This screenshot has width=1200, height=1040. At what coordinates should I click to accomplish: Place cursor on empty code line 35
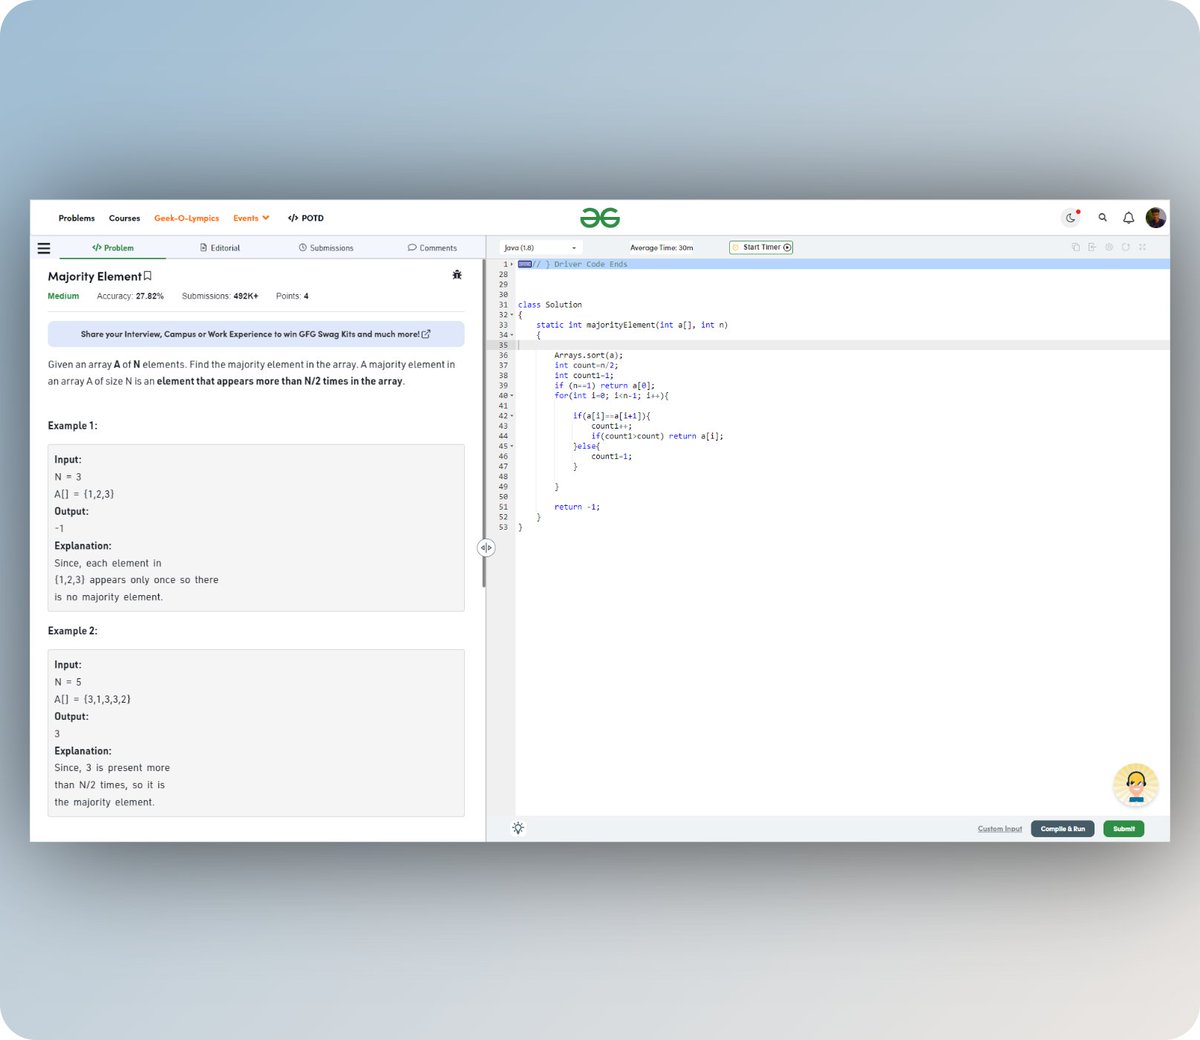840,345
